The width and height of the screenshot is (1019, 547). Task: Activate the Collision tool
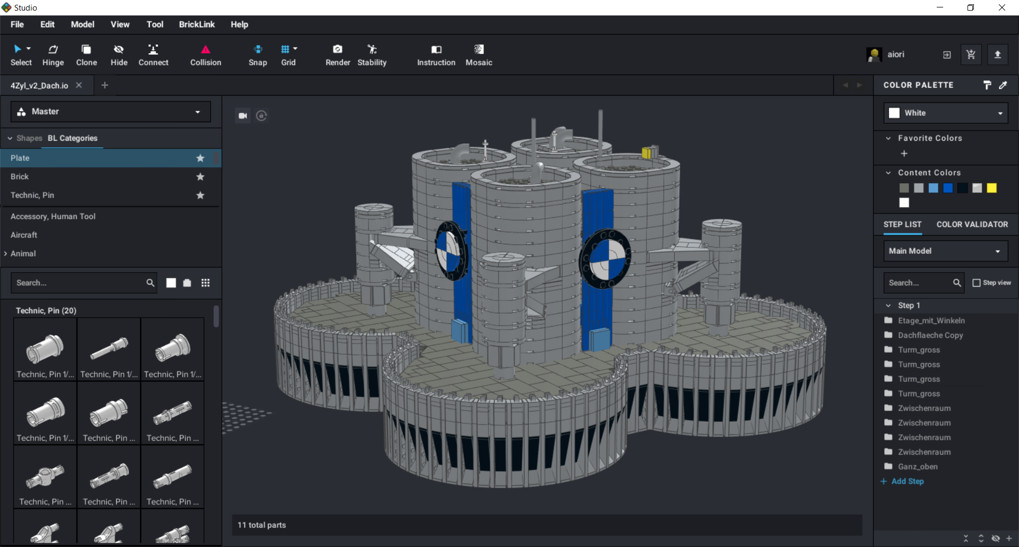tap(205, 54)
